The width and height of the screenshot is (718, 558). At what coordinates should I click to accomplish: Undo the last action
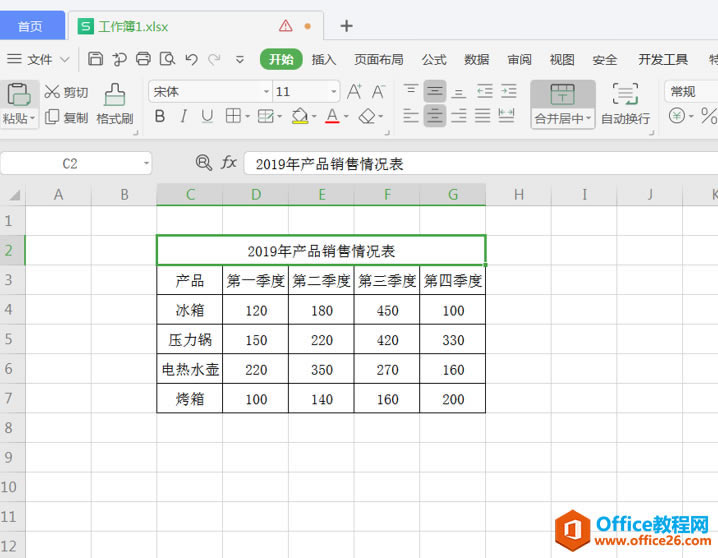[191, 59]
